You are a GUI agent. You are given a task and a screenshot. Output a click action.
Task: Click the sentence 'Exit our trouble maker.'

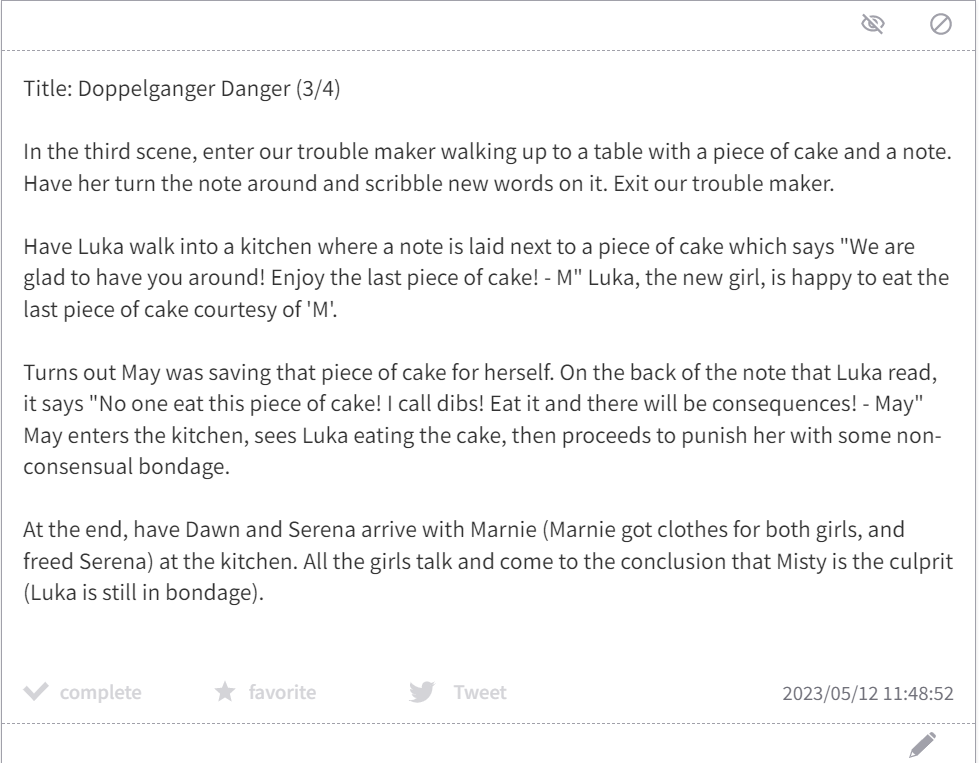723,184
